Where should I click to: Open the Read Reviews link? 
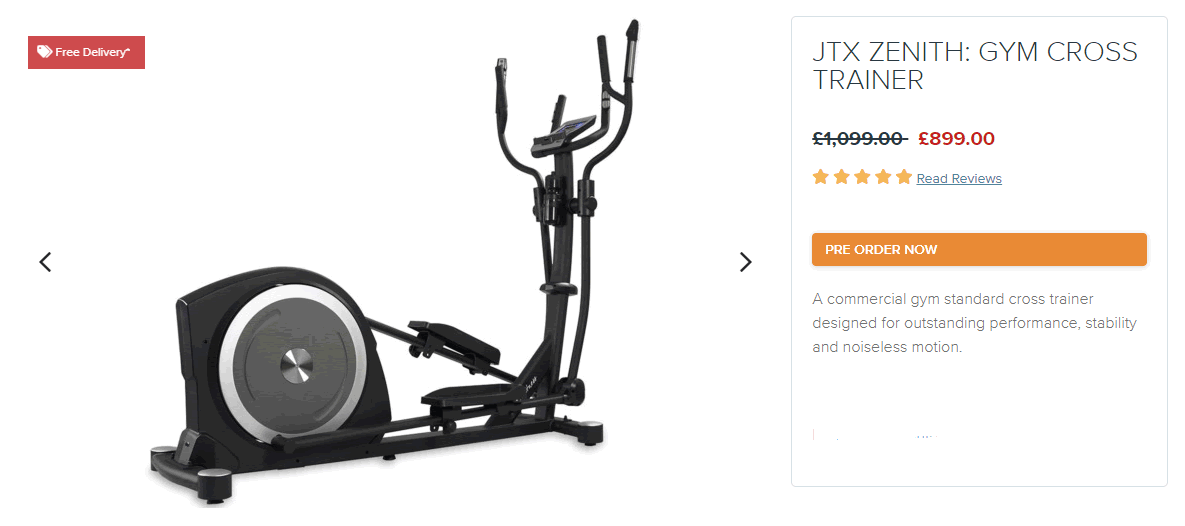tap(959, 179)
